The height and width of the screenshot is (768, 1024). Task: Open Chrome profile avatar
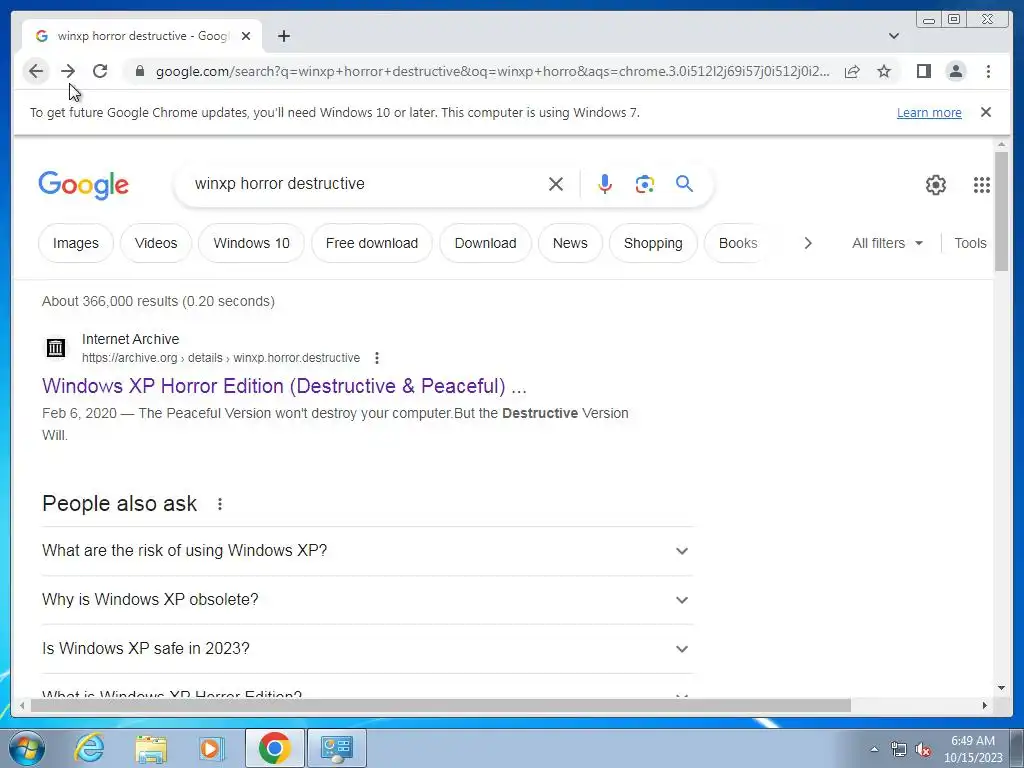(x=956, y=71)
